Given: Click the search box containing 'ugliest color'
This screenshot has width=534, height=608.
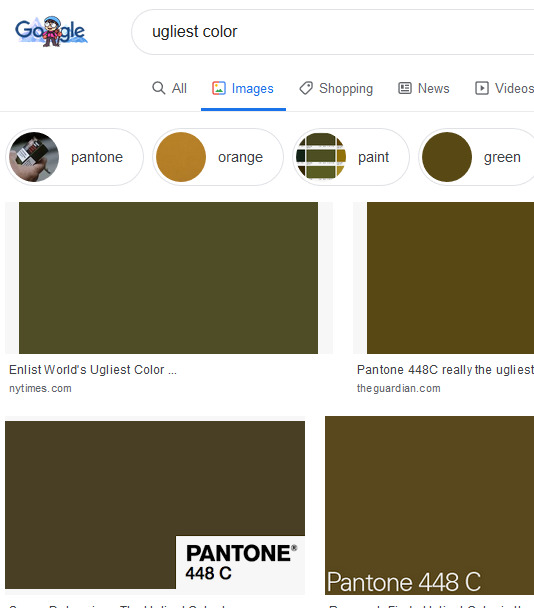Looking at the screenshot, I should [334, 32].
